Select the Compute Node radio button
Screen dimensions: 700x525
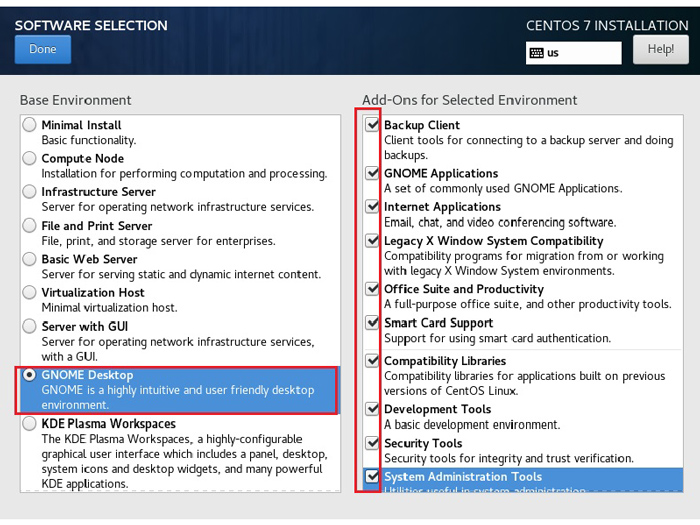(29, 158)
